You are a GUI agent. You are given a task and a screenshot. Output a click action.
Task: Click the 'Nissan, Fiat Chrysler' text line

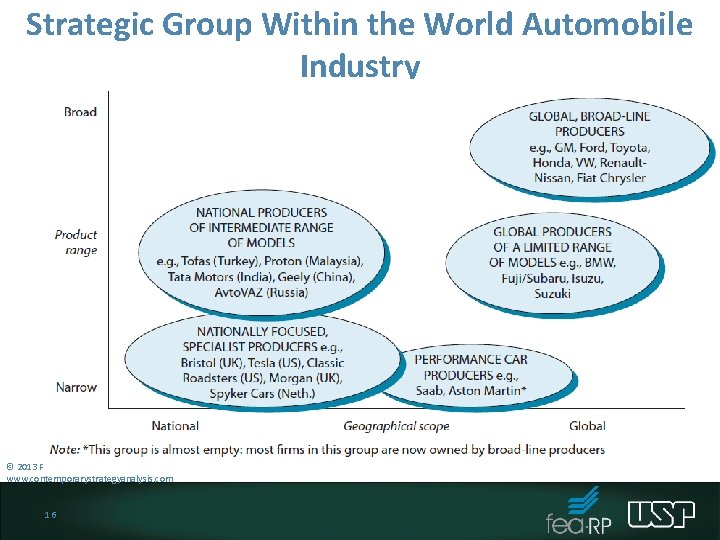(590, 178)
